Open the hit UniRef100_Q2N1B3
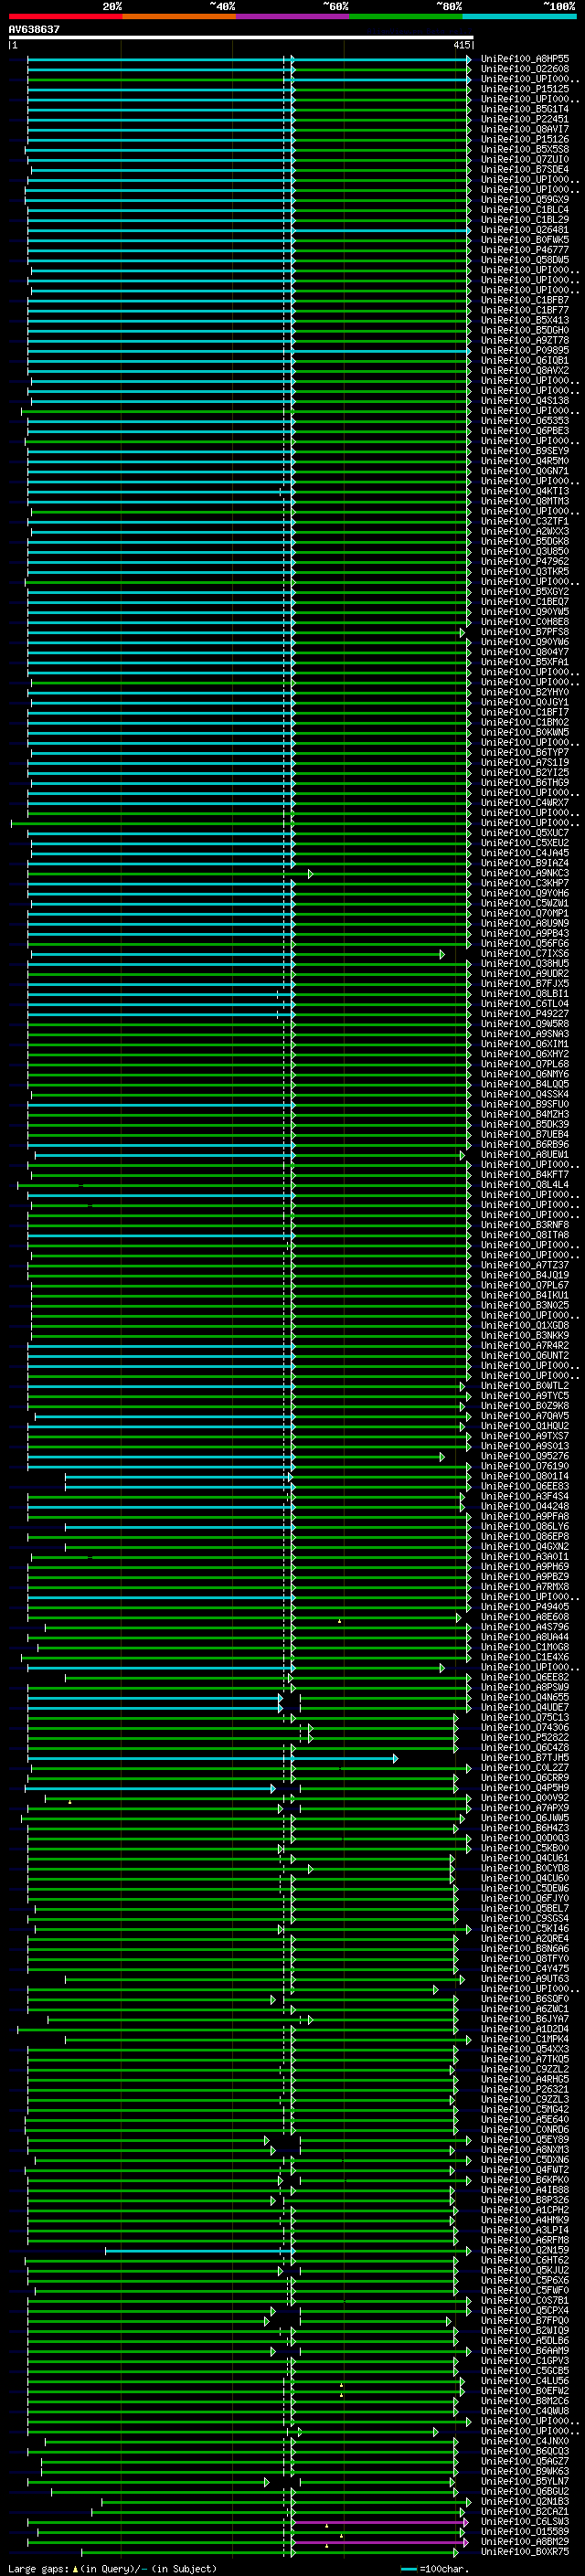The width and height of the screenshot is (585, 2576). (525, 2502)
